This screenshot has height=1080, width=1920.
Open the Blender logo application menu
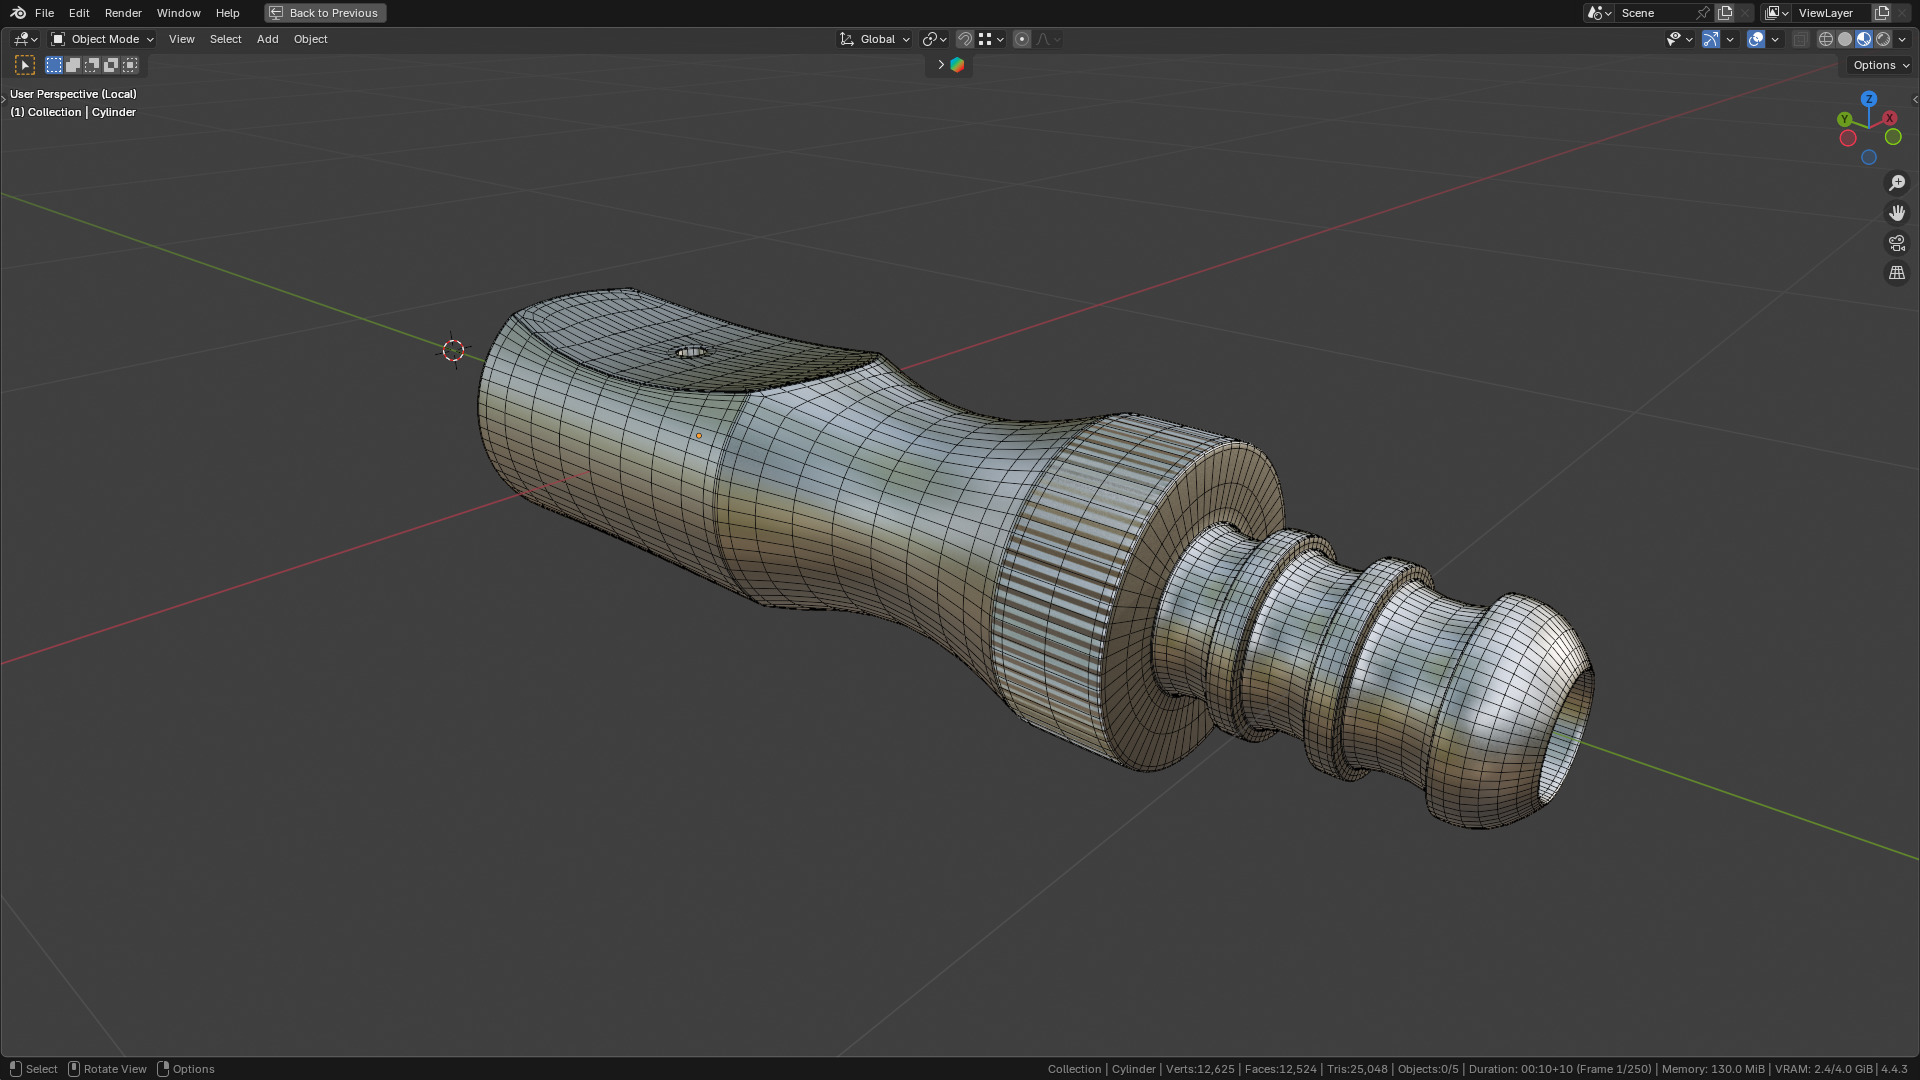click(x=18, y=13)
